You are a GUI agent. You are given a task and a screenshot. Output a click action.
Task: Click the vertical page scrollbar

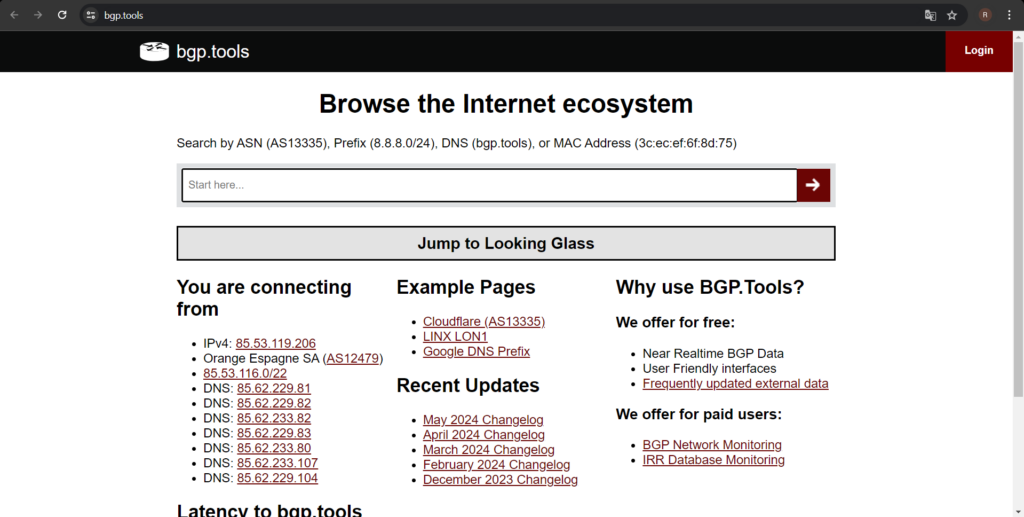point(1018,219)
